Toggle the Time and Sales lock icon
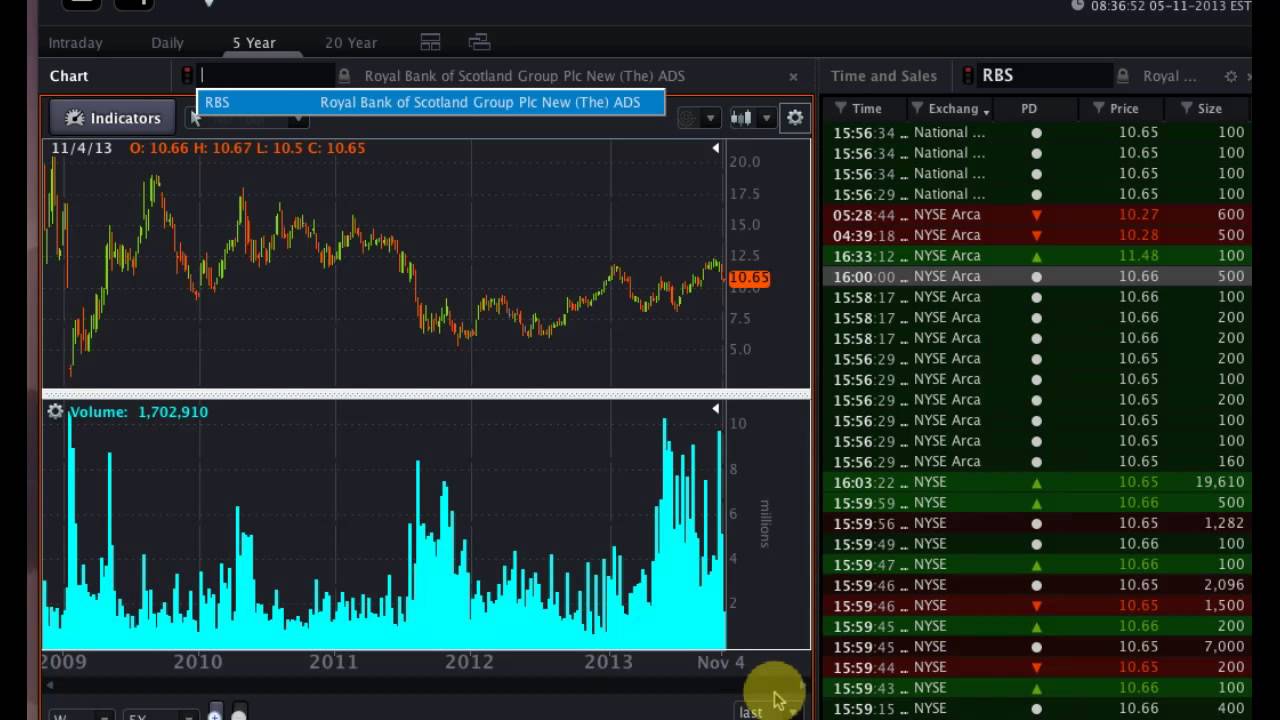Image resolution: width=1280 pixels, height=720 pixels. (x=1123, y=76)
